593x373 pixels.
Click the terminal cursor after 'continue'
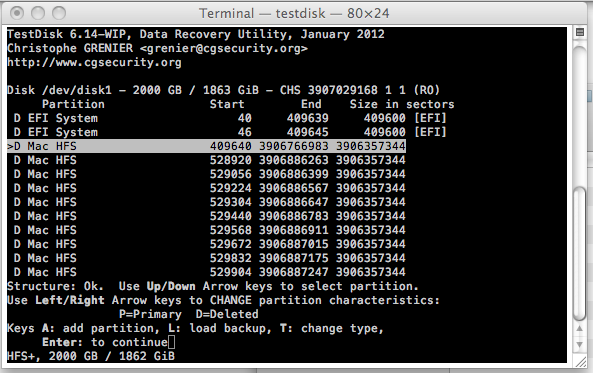172,342
